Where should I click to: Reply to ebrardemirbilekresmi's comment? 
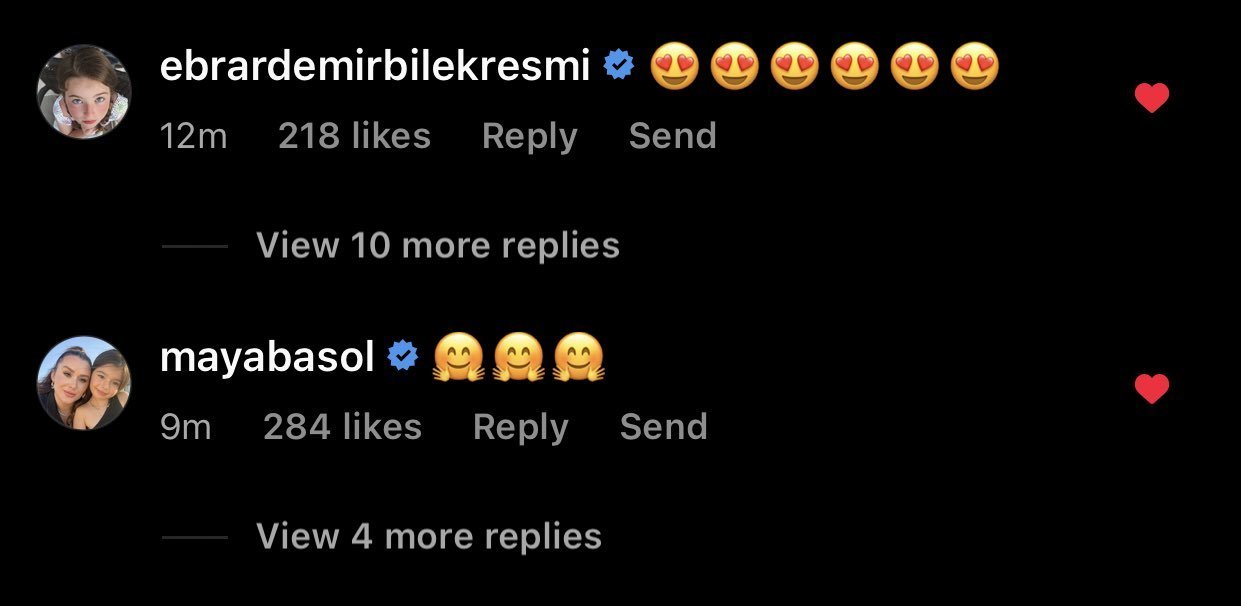(529, 137)
